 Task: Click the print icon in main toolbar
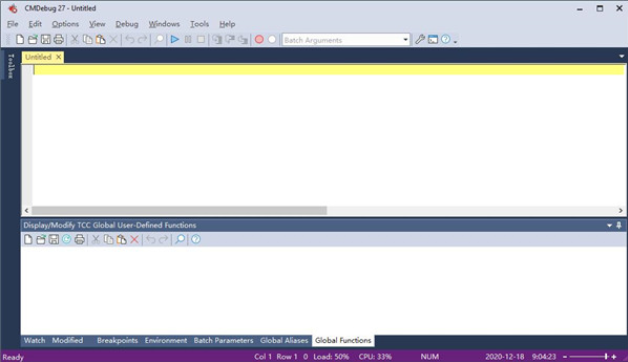point(58,39)
